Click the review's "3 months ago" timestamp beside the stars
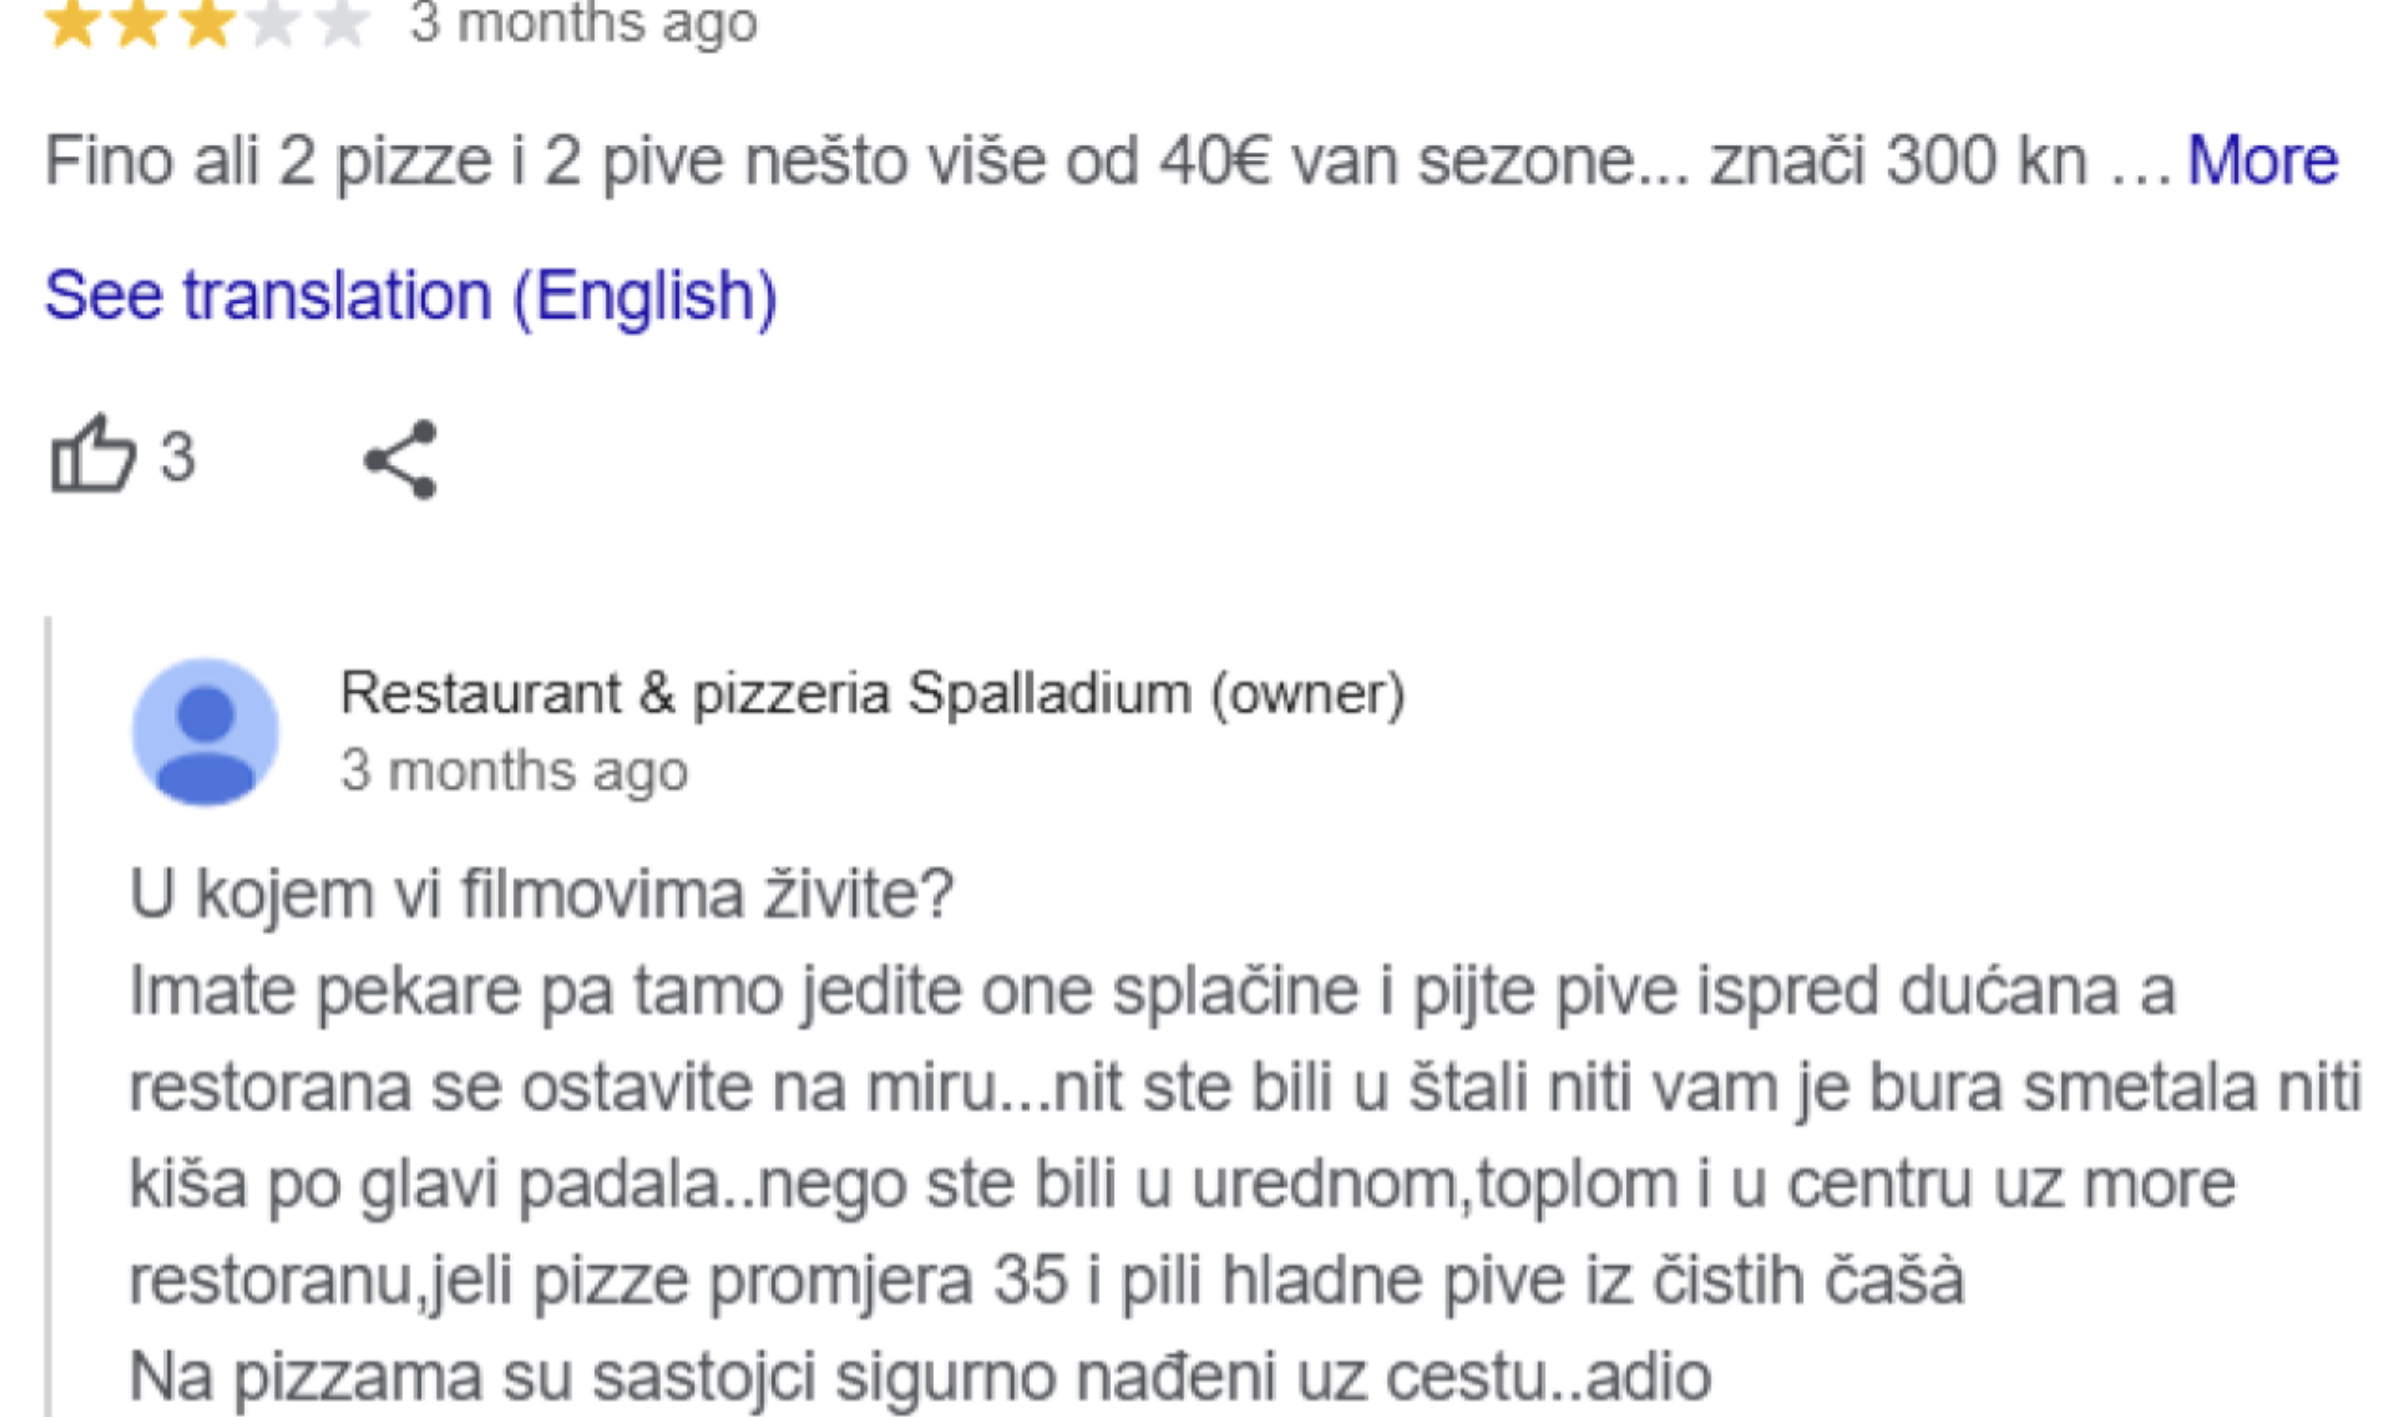The image size is (2394, 1417). [x=583, y=24]
